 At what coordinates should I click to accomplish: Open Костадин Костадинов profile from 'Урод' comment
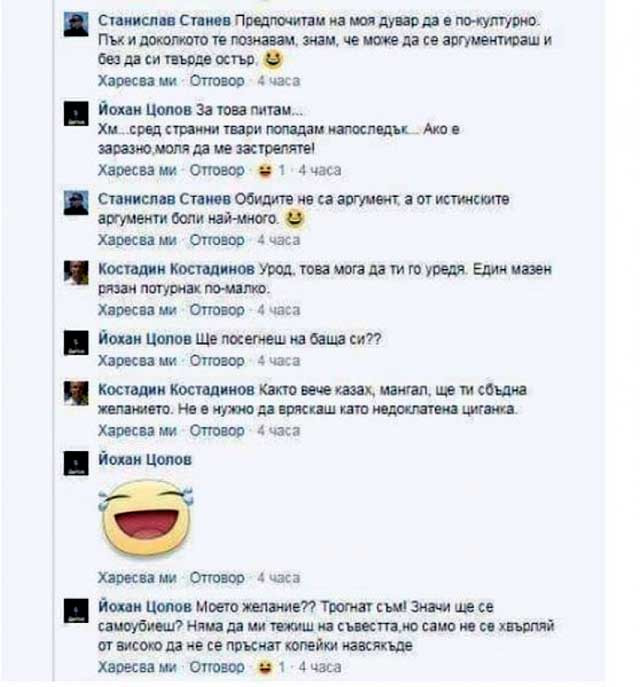[x=176, y=269]
